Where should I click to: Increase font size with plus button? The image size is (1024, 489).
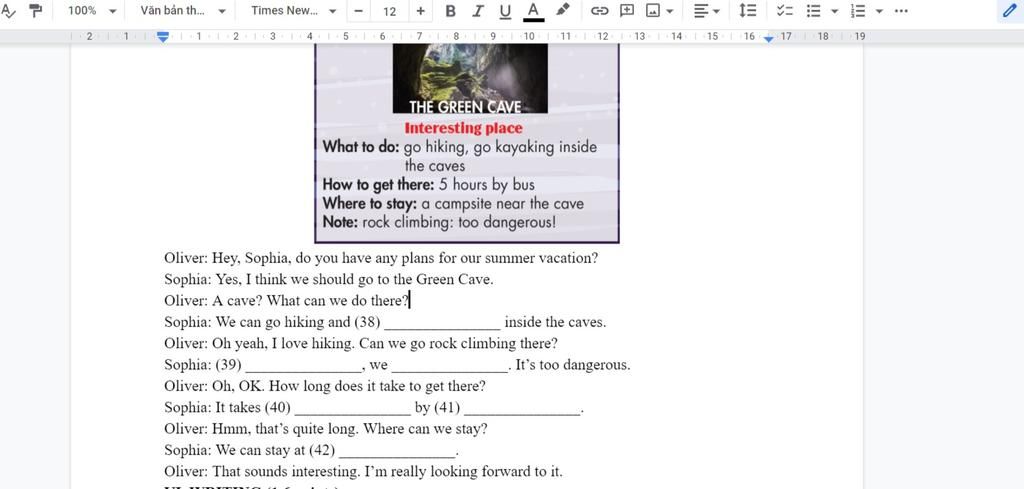coord(420,11)
